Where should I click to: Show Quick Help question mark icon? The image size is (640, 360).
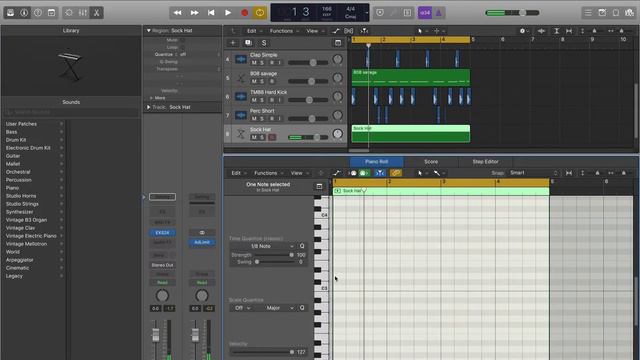pyautogui.click(x=38, y=13)
